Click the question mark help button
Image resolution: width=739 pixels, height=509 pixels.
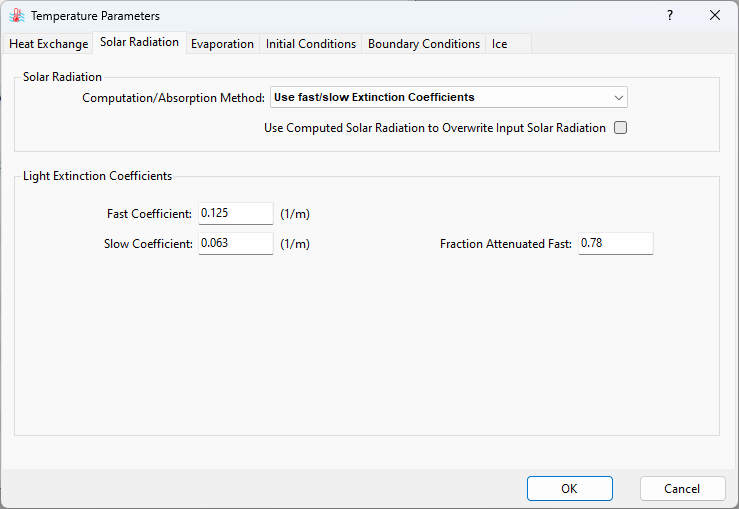click(x=670, y=16)
